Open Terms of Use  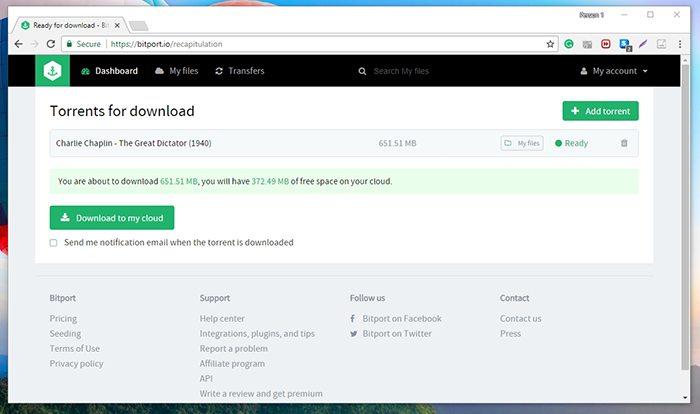[75, 348]
